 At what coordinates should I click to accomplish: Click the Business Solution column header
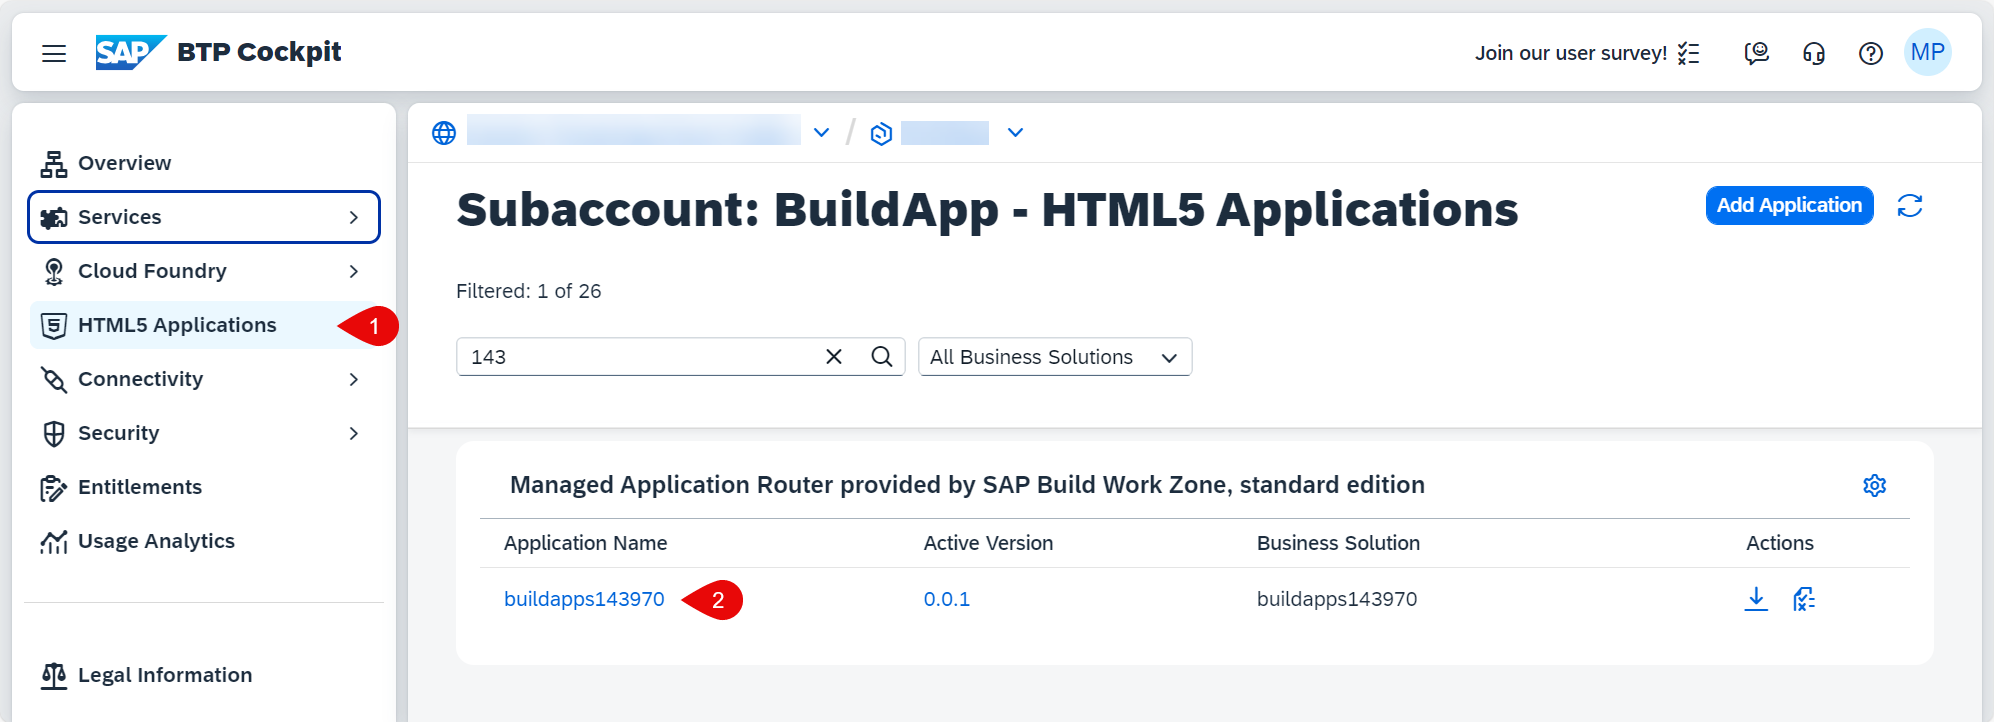(x=1338, y=543)
